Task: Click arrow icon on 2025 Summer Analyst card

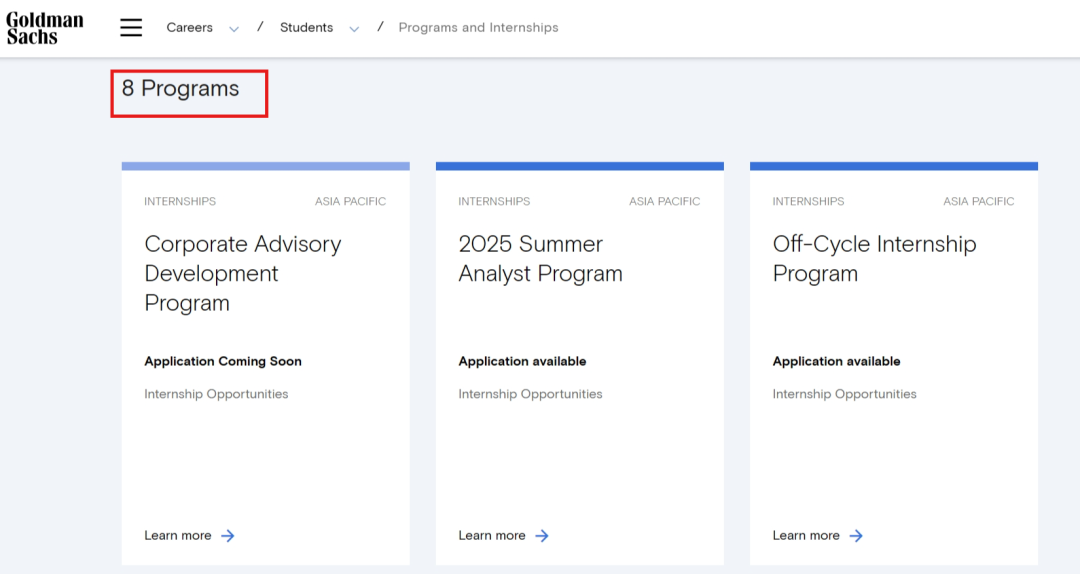Action: point(542,535)
